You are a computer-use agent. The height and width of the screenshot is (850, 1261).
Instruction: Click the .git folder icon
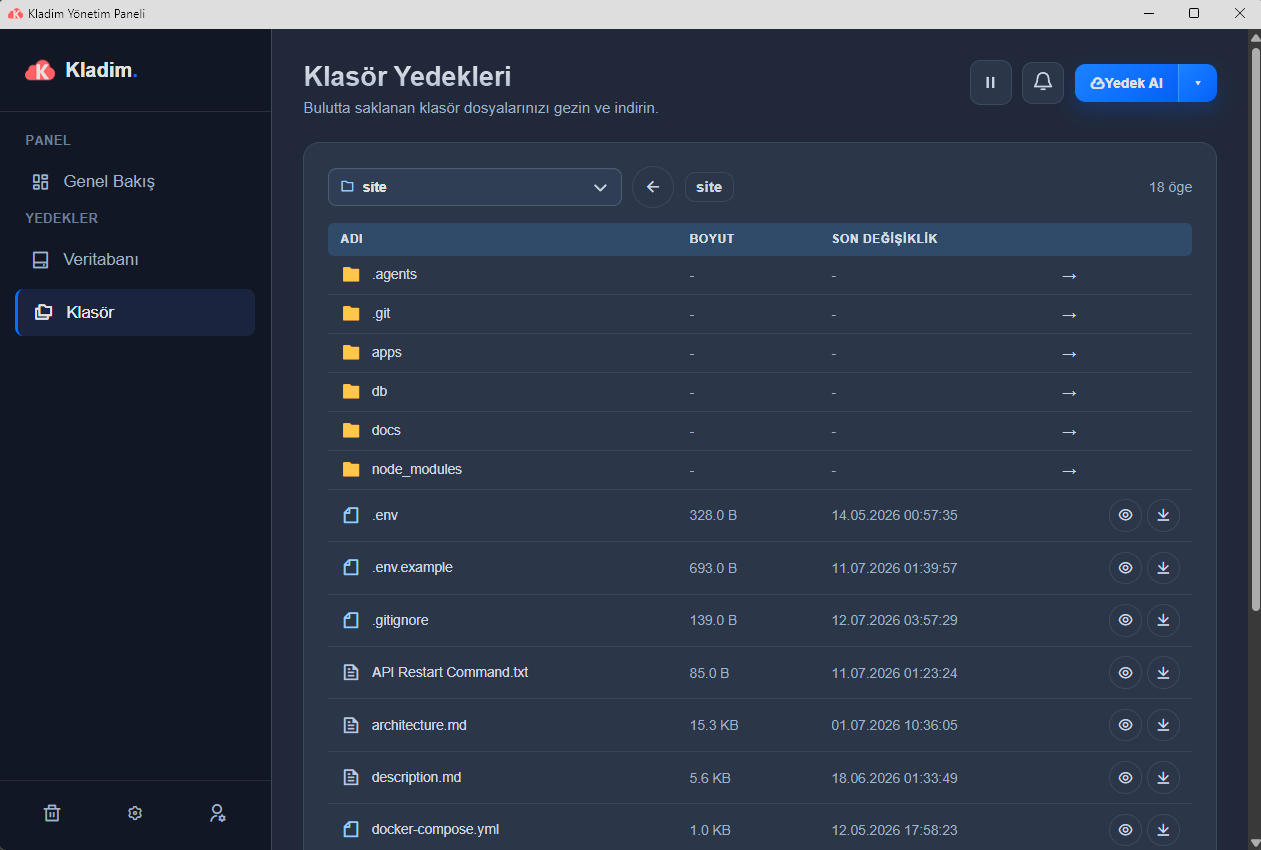coord(351,313)
